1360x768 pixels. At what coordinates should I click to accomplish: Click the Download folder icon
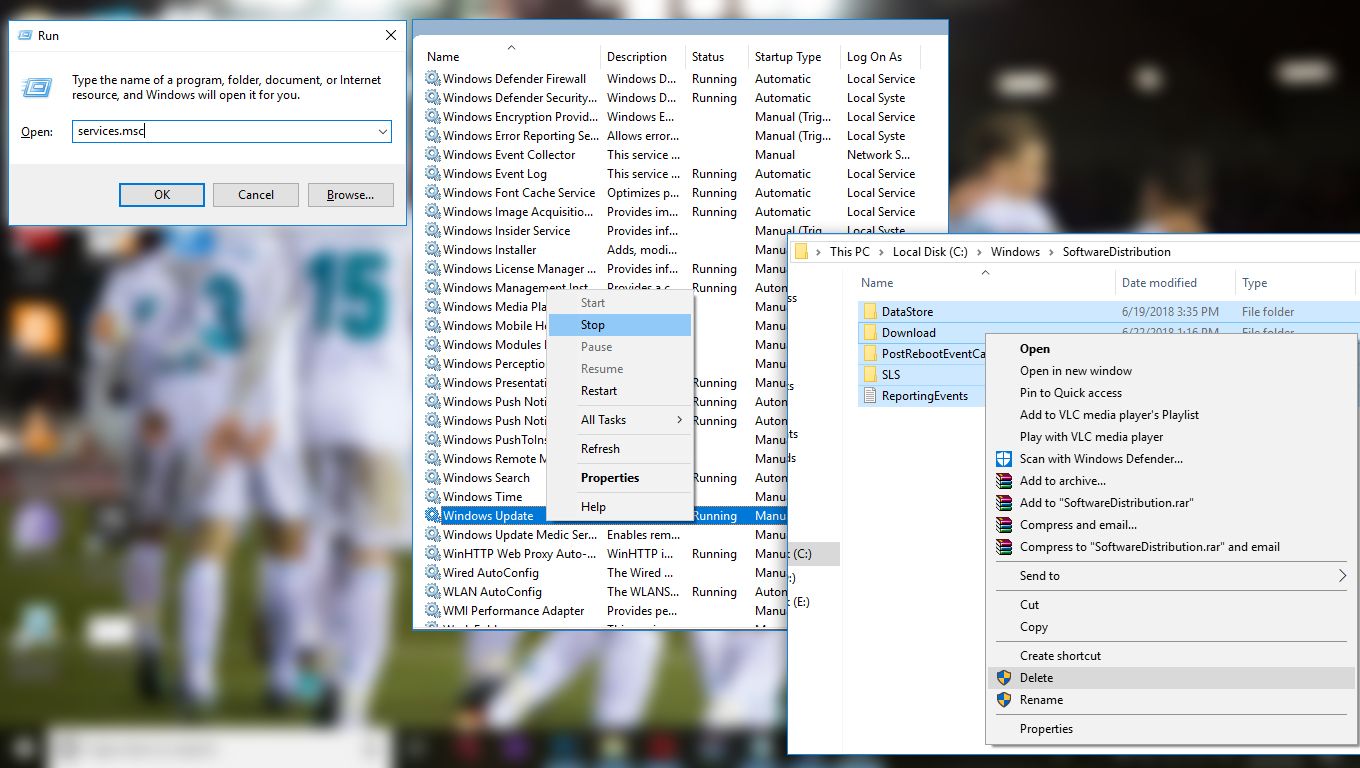point(869,333)
